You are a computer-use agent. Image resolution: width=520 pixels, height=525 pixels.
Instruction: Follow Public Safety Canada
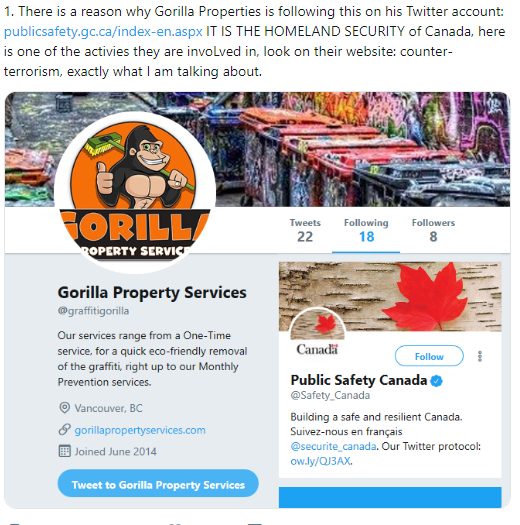coord(429,356)
